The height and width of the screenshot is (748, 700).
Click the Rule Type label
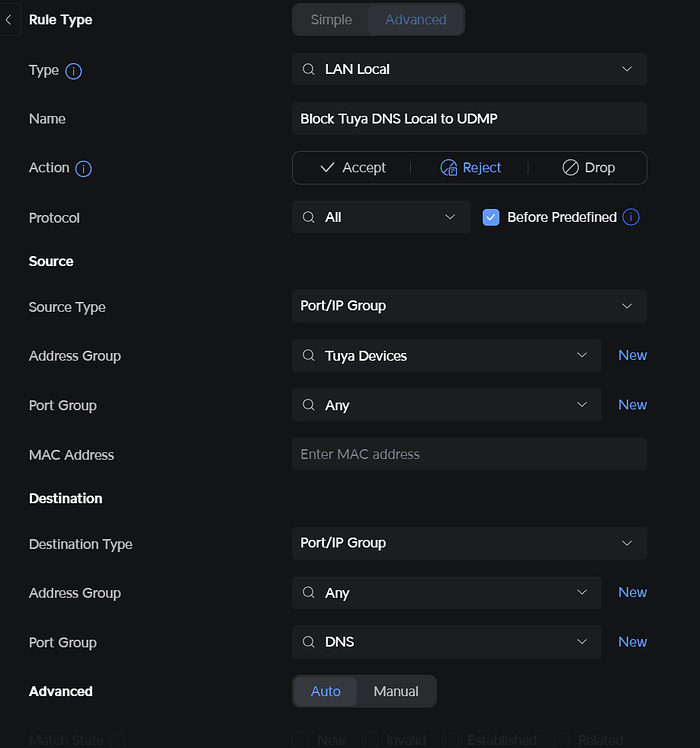[x=61, y=20]
